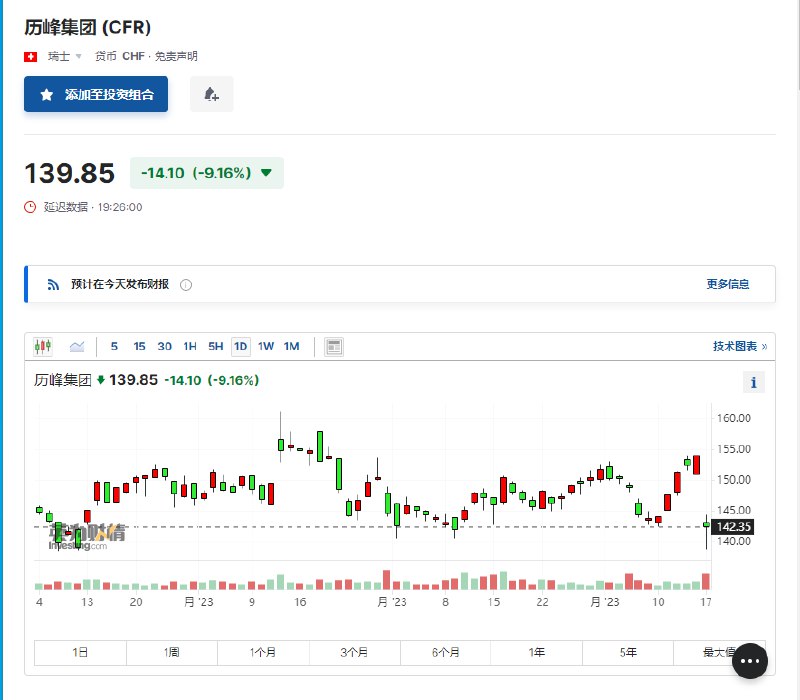Select the 30 minute interval
Viewport: 800px width, 700px height.
click(164, 346)
